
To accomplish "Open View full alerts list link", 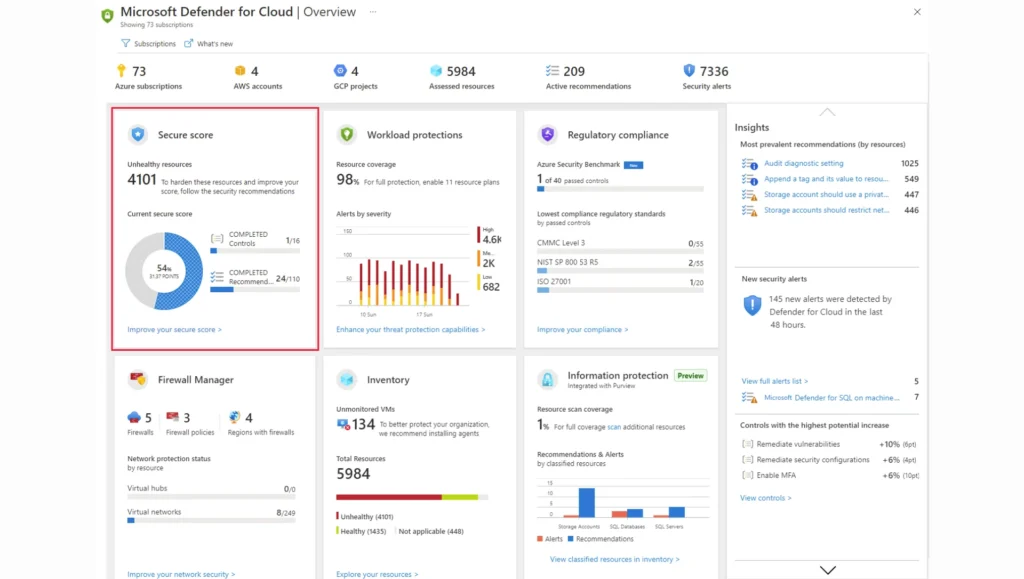I will [x=775, y=381].
